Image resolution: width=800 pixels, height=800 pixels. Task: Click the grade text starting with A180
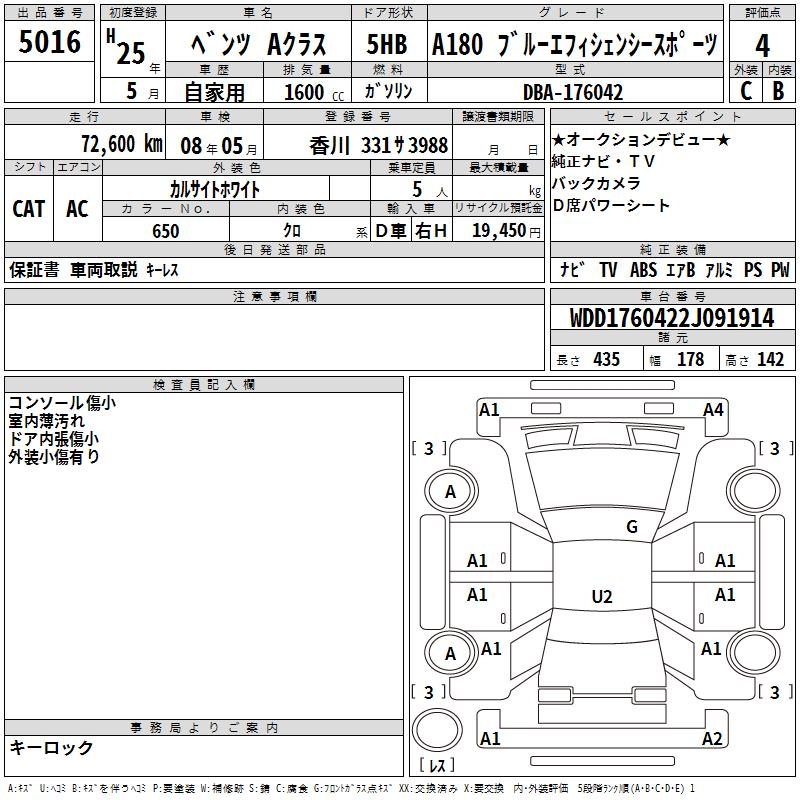[575, 44]
